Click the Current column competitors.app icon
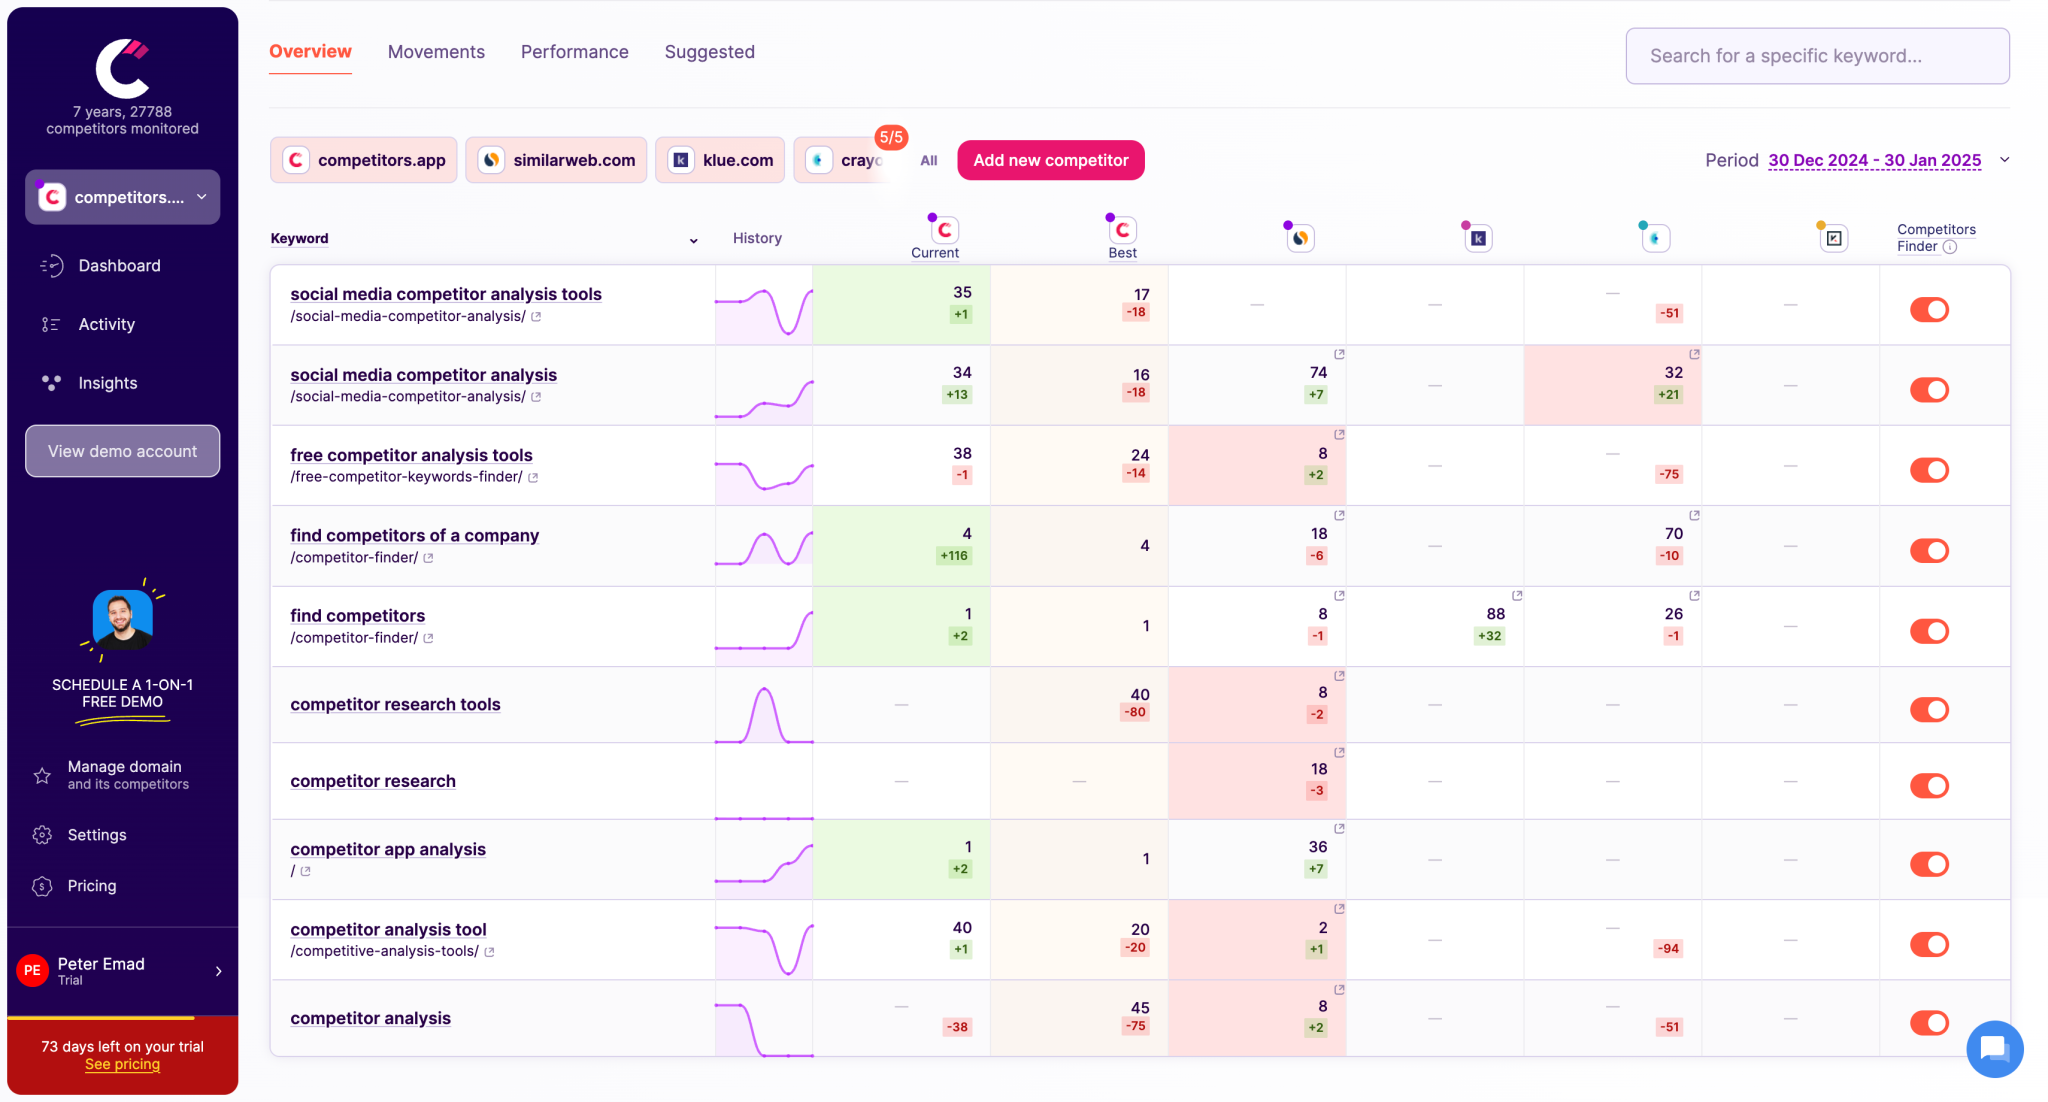 (944, 230)
